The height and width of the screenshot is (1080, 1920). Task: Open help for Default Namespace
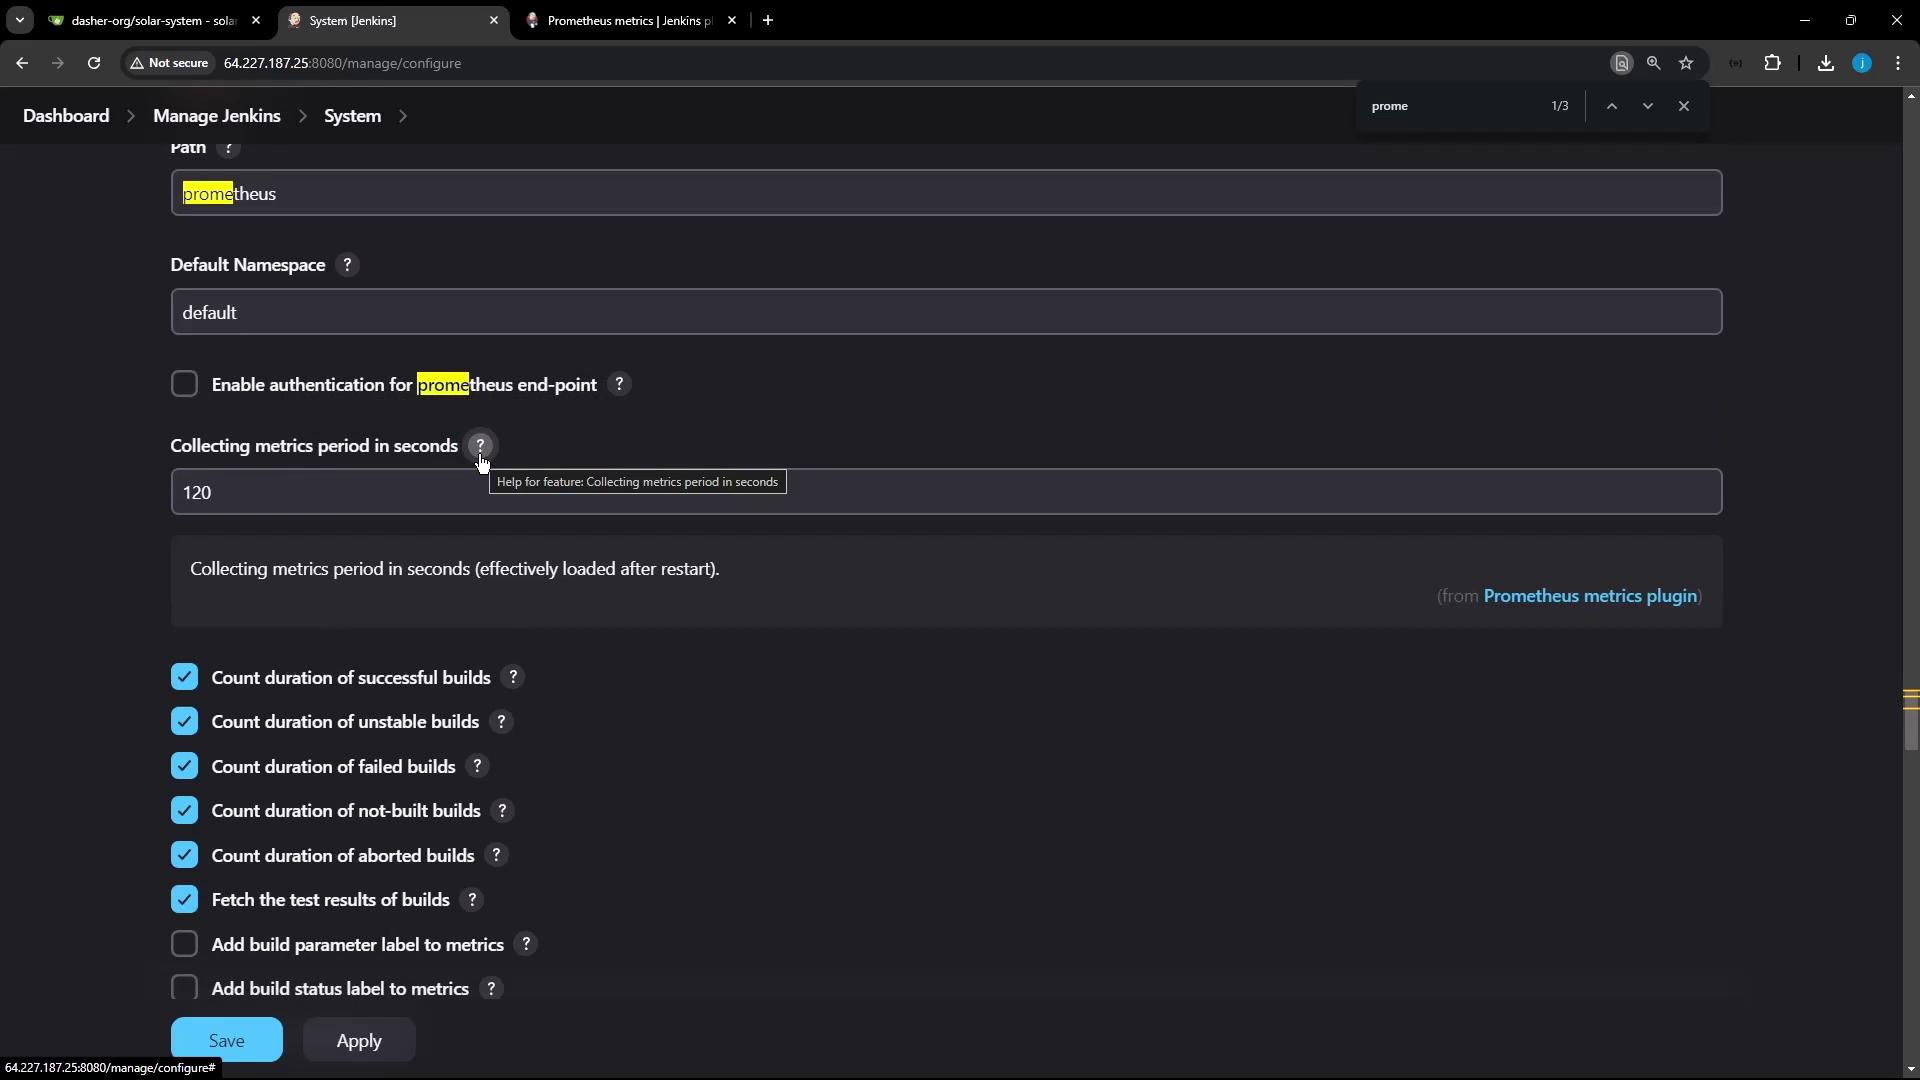click(347, 265)
